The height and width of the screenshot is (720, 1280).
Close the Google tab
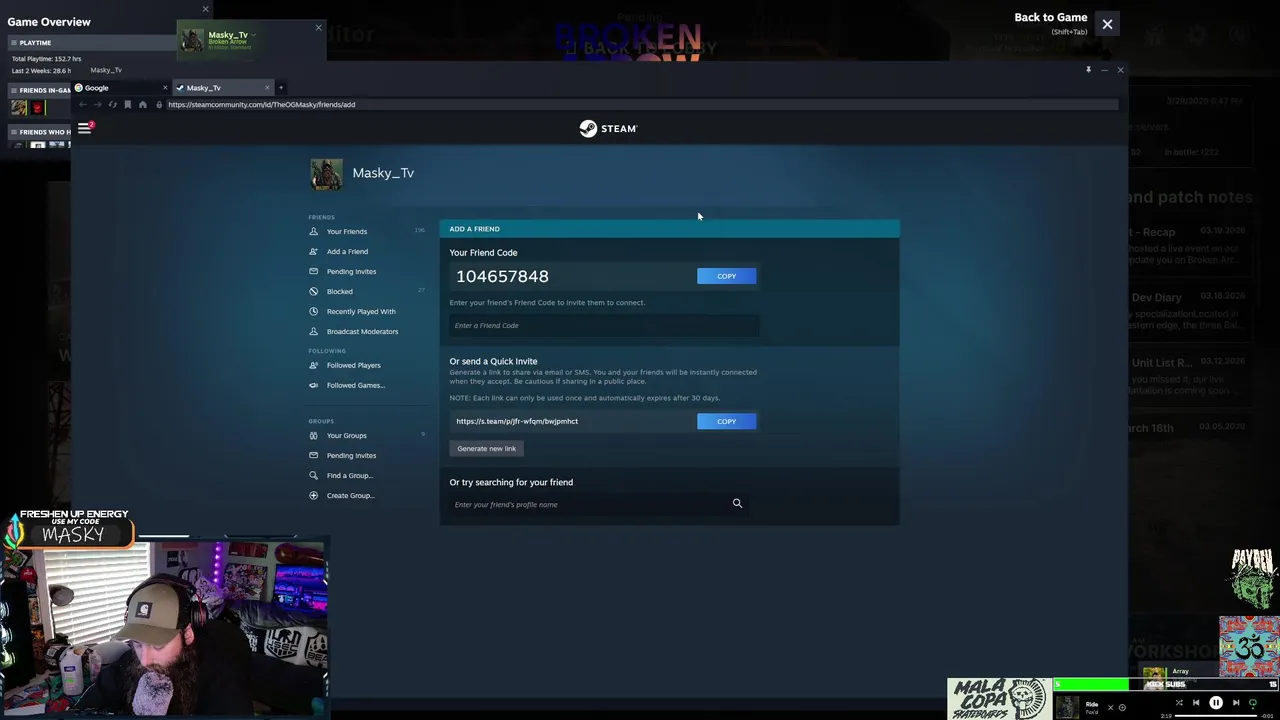[165, 88]
